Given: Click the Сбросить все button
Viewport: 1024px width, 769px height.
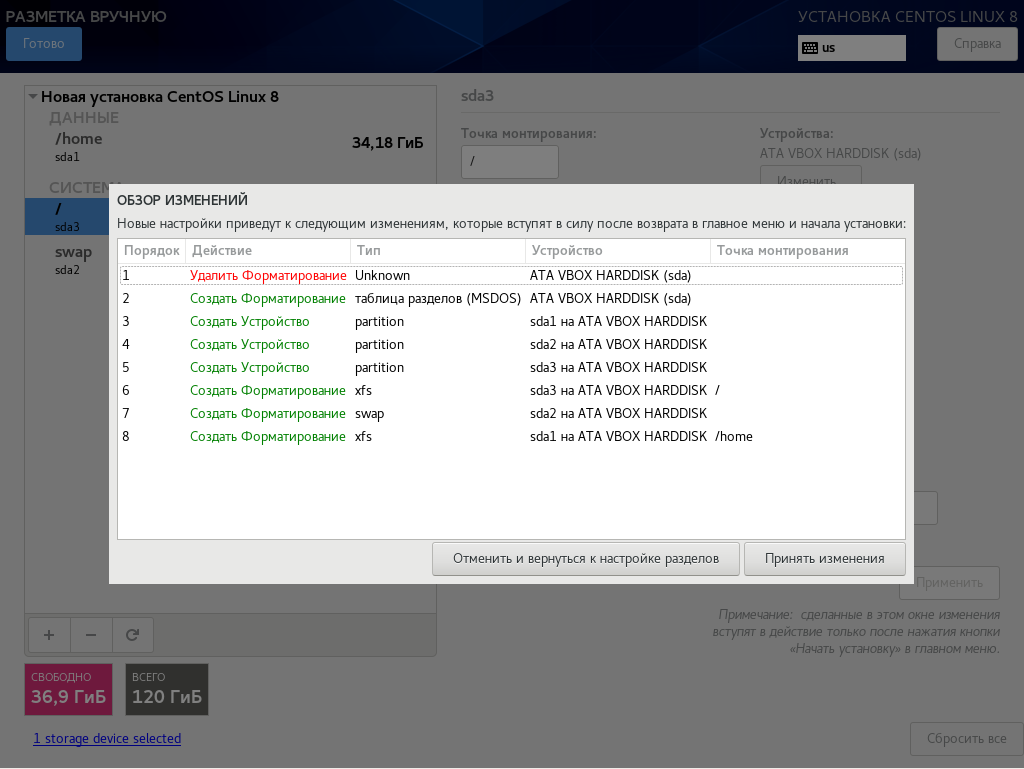Looking at the screenshot, I should click(967, 738).
